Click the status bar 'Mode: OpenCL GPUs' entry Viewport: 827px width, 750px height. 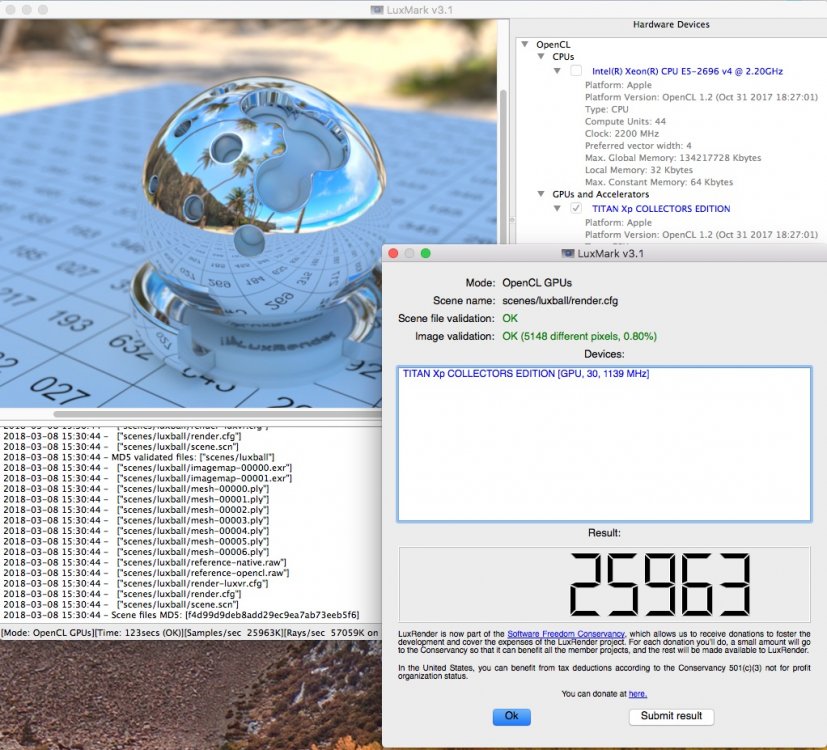point(48,632)
